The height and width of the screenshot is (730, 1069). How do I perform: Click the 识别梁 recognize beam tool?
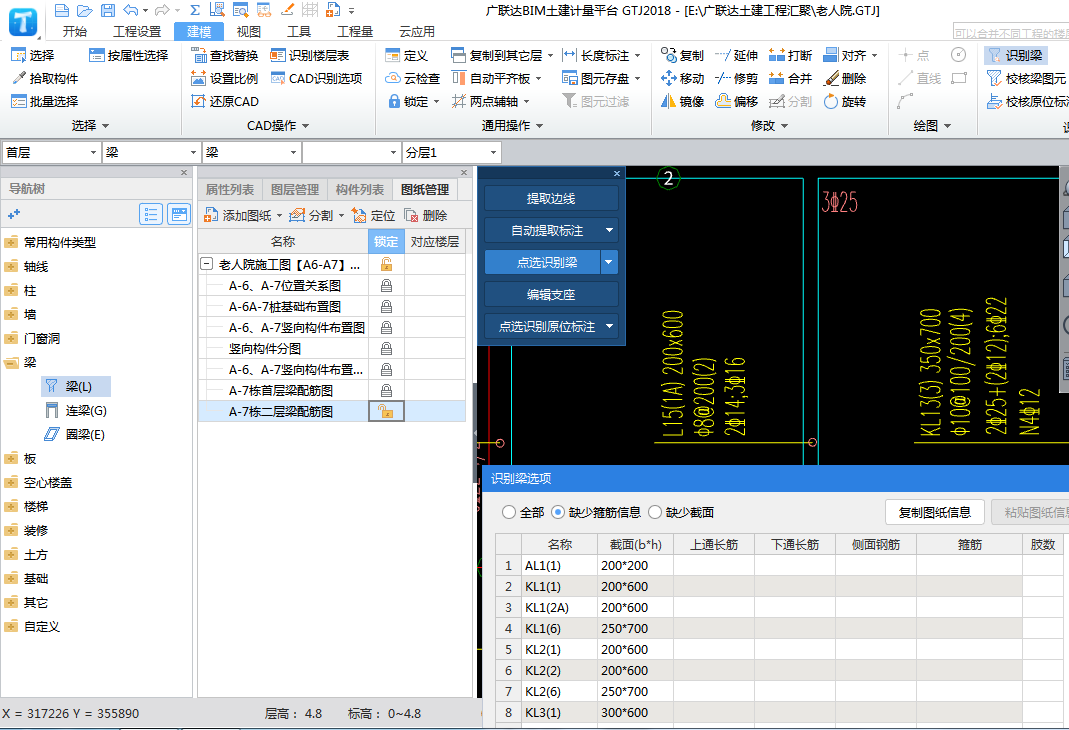click(1016, 55)
